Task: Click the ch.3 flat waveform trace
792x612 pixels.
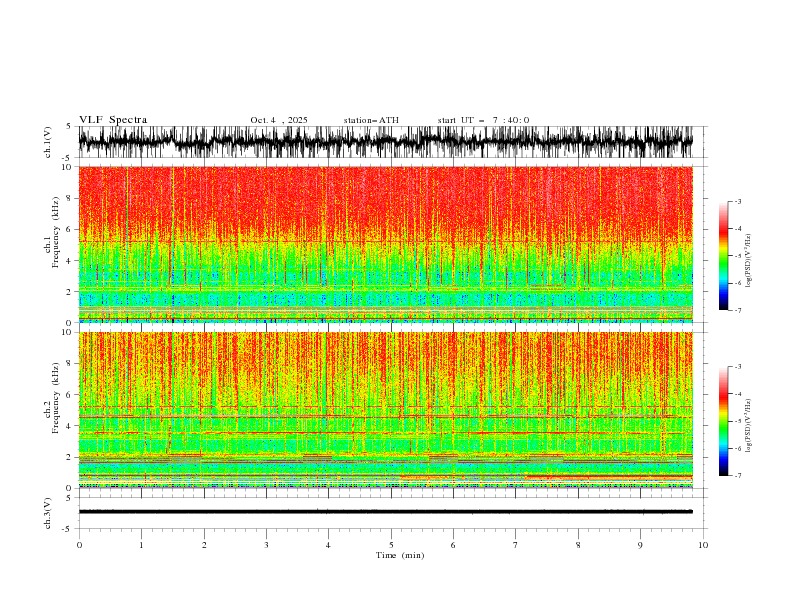Action: (385, 512)
